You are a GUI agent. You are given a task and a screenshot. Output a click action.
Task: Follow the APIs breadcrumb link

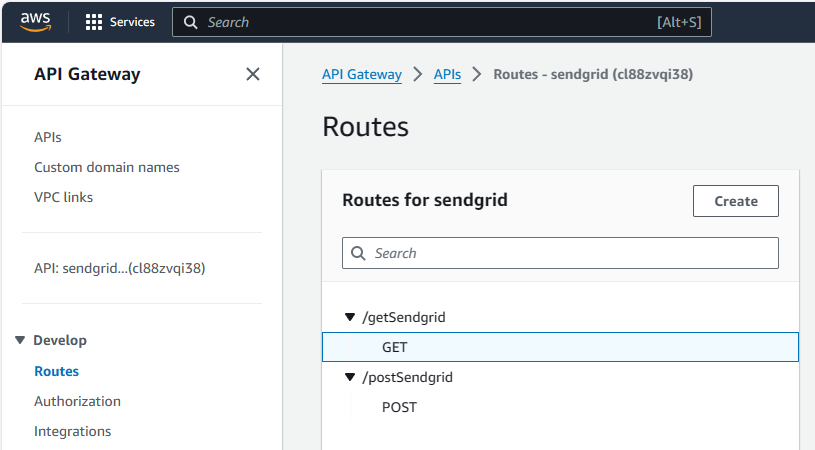pos(448,74)
